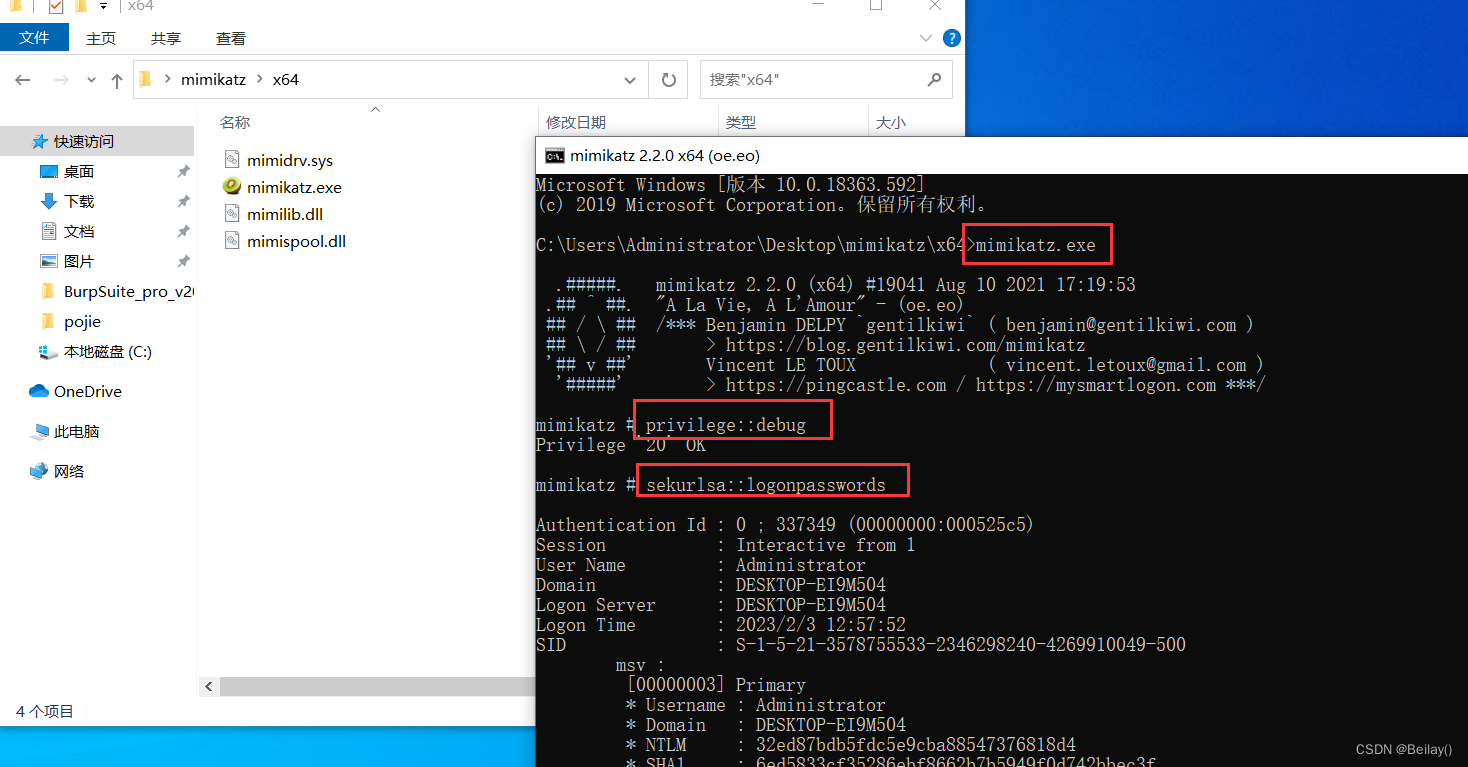Click the 此电脑 computer icon

coord(40,431)
